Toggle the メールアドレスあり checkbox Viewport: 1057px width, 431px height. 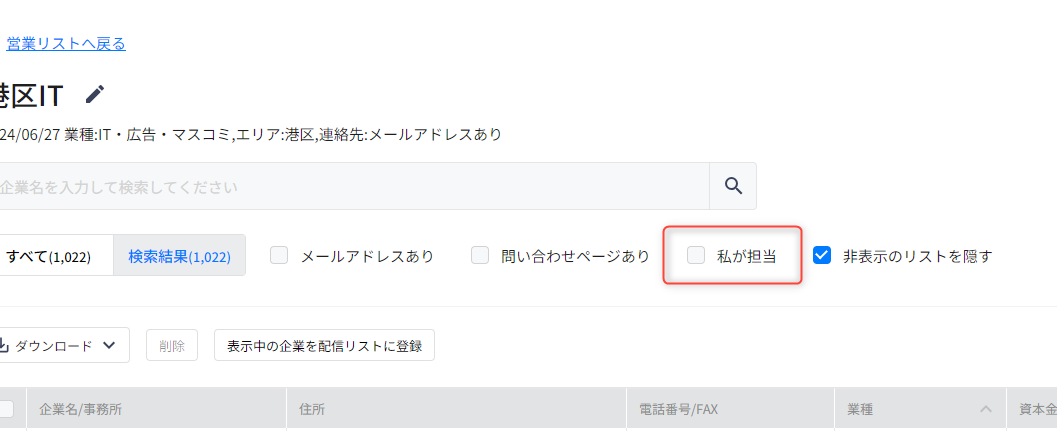[279, 256]
